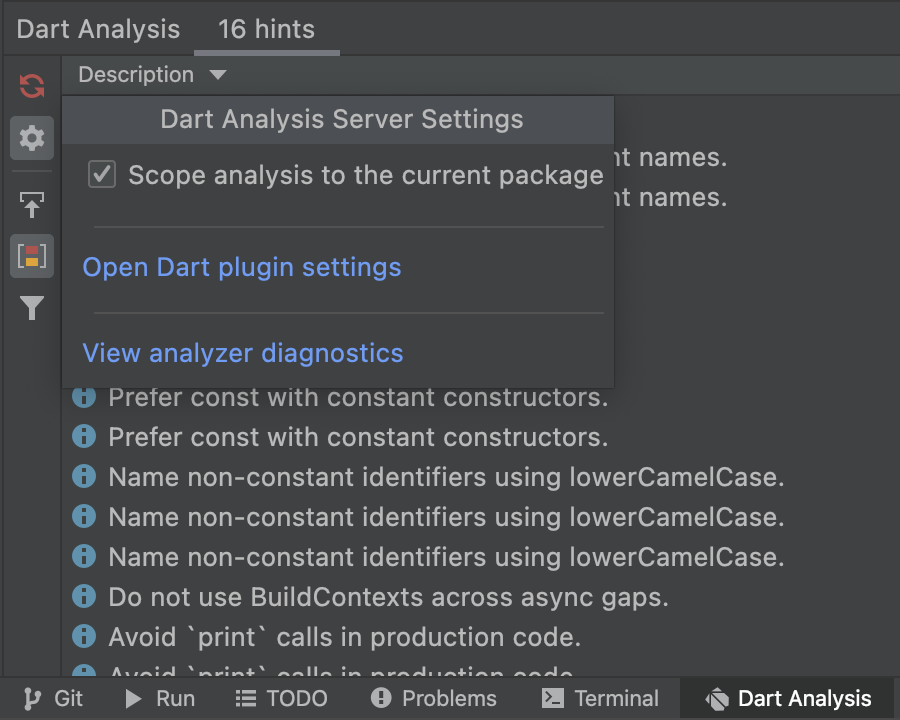Click the Description column header
The height and width of the screenshot is (720, 900).
[136, 75]
